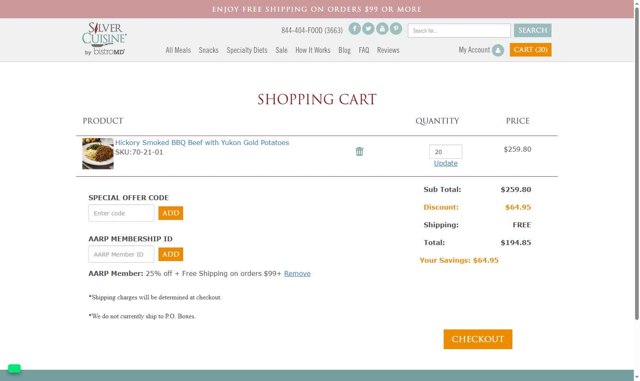
Task: Open the Facebook social icon
Action: point(354,29)
